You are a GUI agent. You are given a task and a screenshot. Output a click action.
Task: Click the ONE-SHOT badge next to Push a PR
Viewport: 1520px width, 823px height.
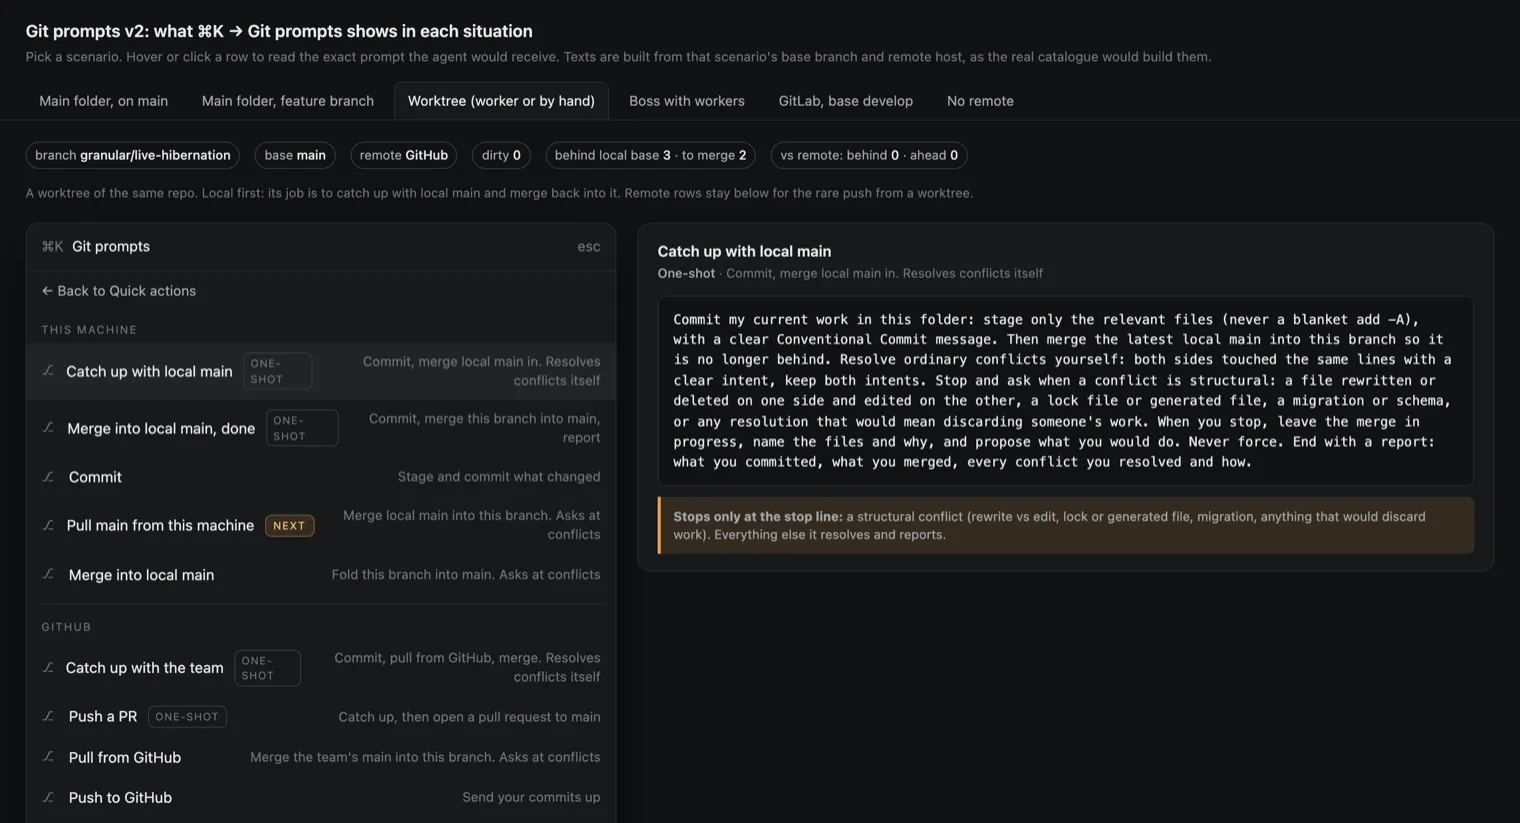tap(187, 717)
